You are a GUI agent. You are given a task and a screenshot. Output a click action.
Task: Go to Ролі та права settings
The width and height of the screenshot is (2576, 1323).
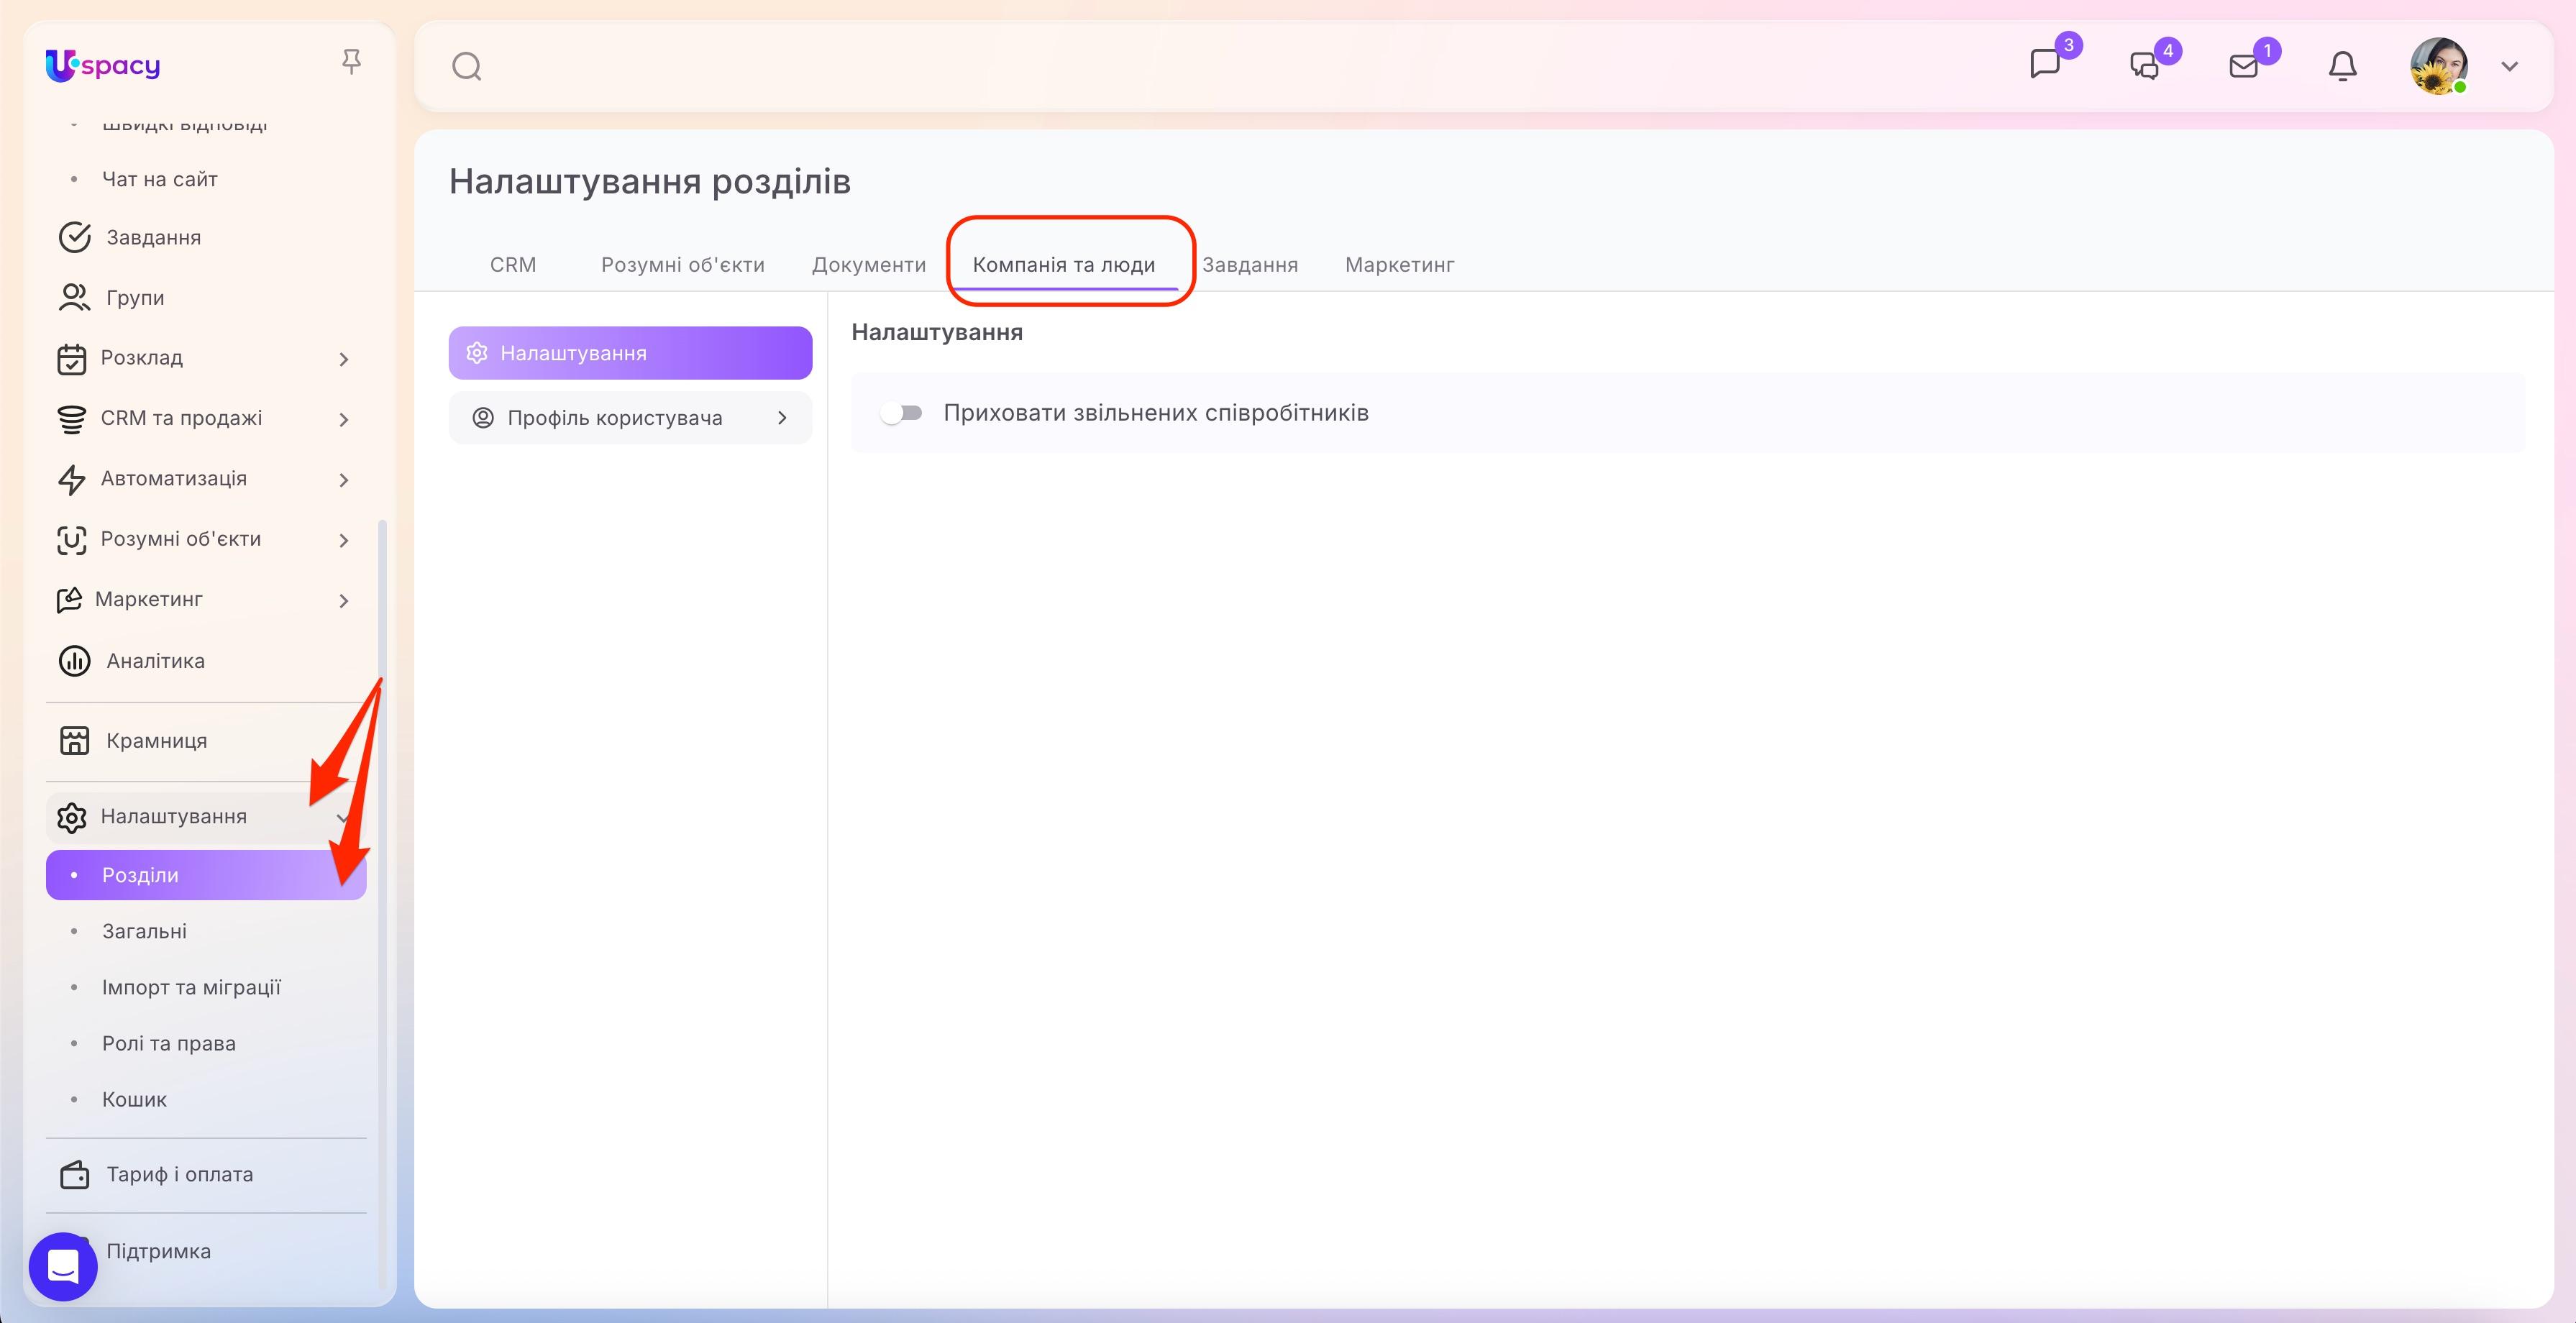[169, 1043]
